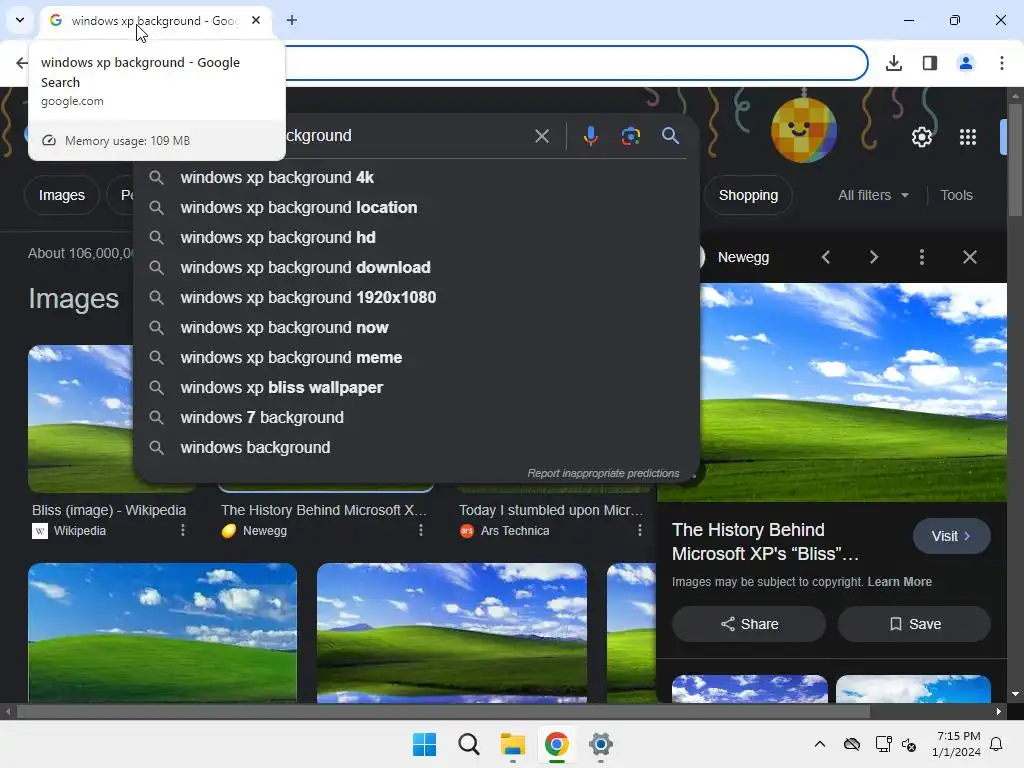Select suggestion windows xp background meme

coord(416,358)
